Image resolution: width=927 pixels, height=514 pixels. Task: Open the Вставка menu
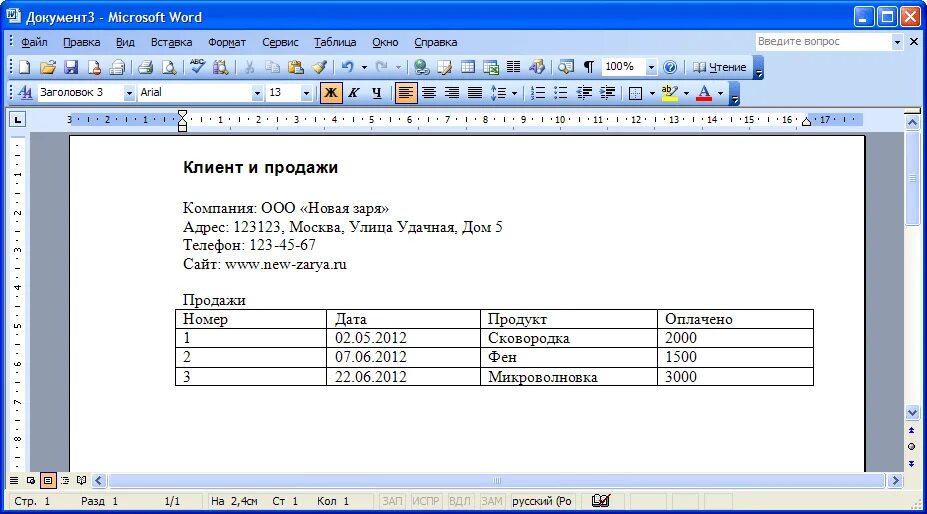(171, 42)
